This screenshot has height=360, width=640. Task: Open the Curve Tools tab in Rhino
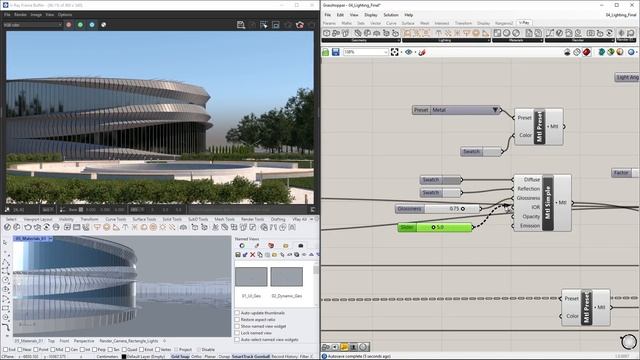click(116, 219)
